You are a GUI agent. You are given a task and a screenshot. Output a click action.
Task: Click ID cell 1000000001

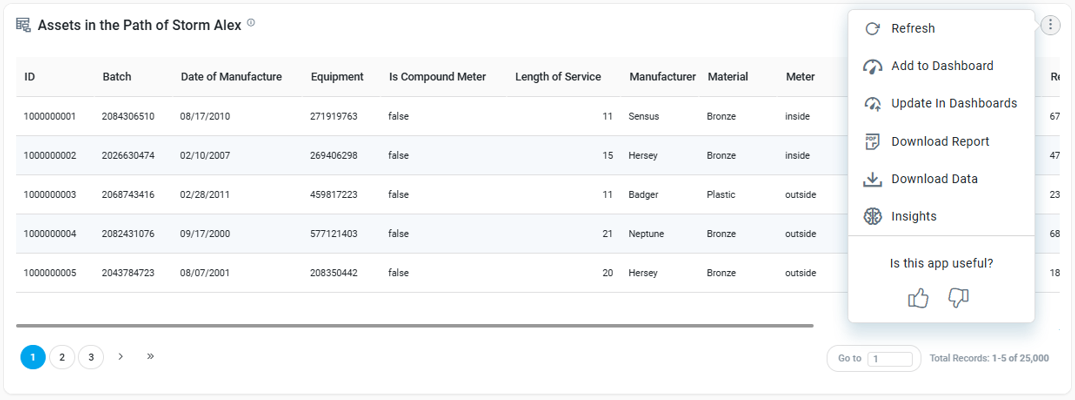click(x=49, y=117)
